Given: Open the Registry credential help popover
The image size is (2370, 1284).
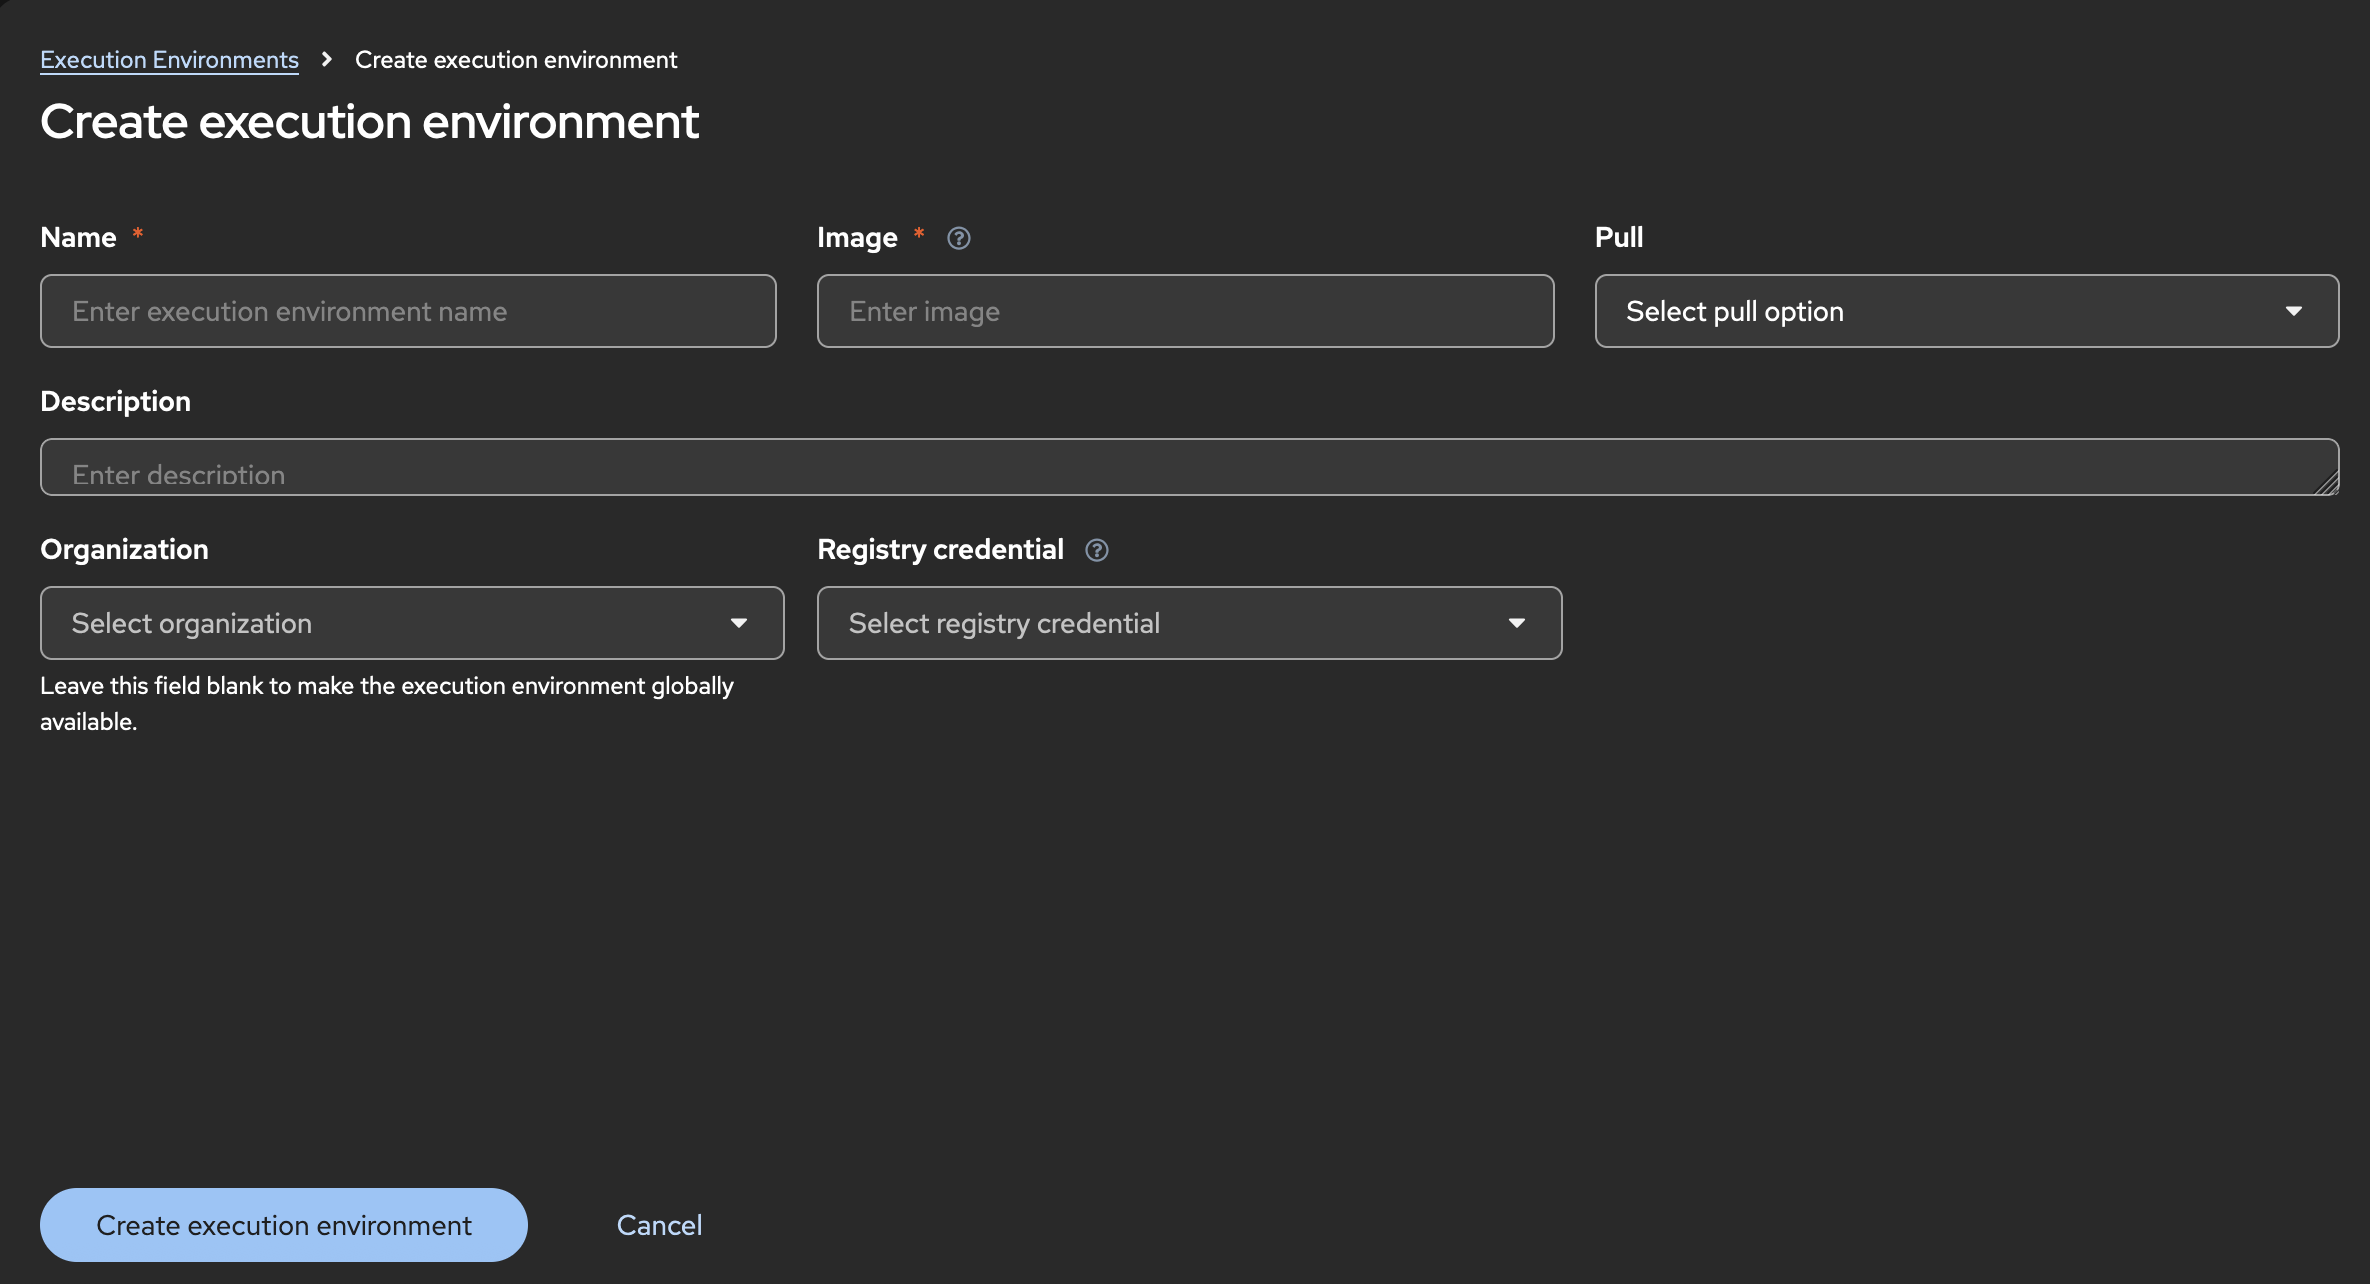Looking at the screenshot, I should [1096, 550].
